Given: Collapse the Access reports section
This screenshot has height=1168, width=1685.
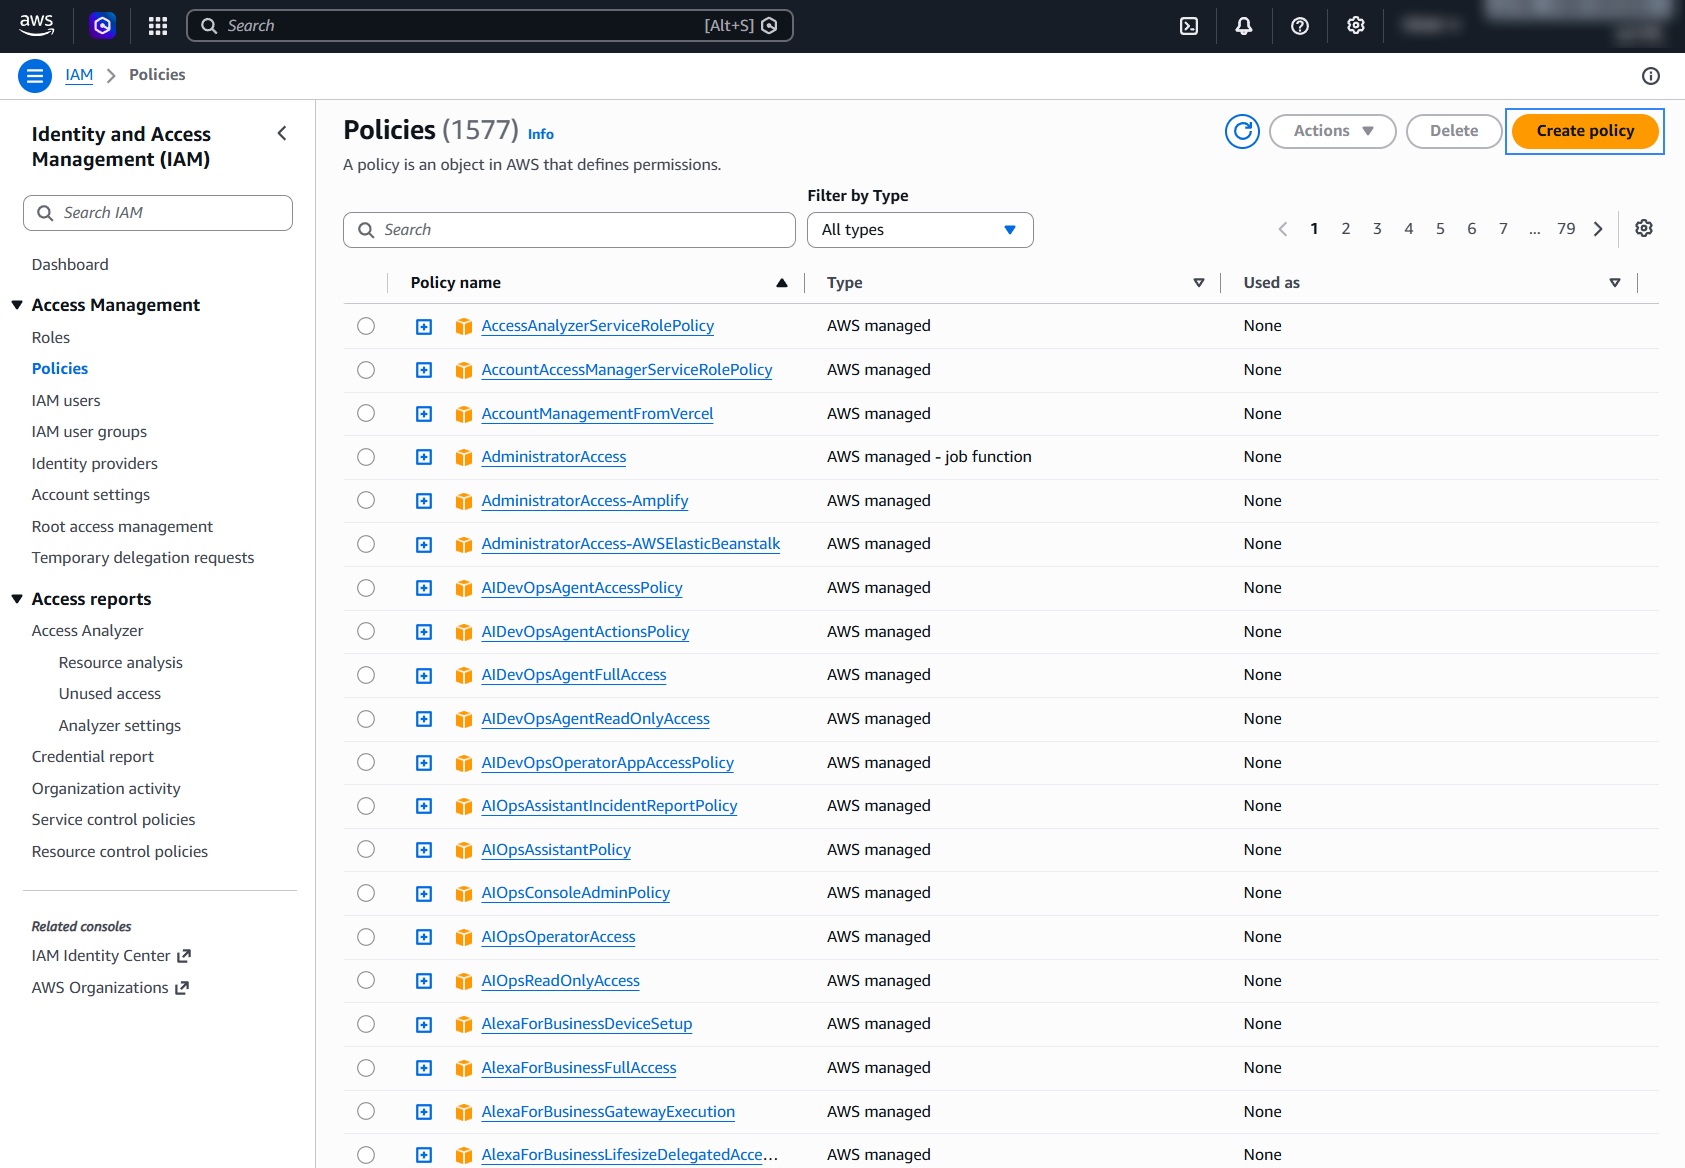Looking at the screenshot, I should pos(17,599).
